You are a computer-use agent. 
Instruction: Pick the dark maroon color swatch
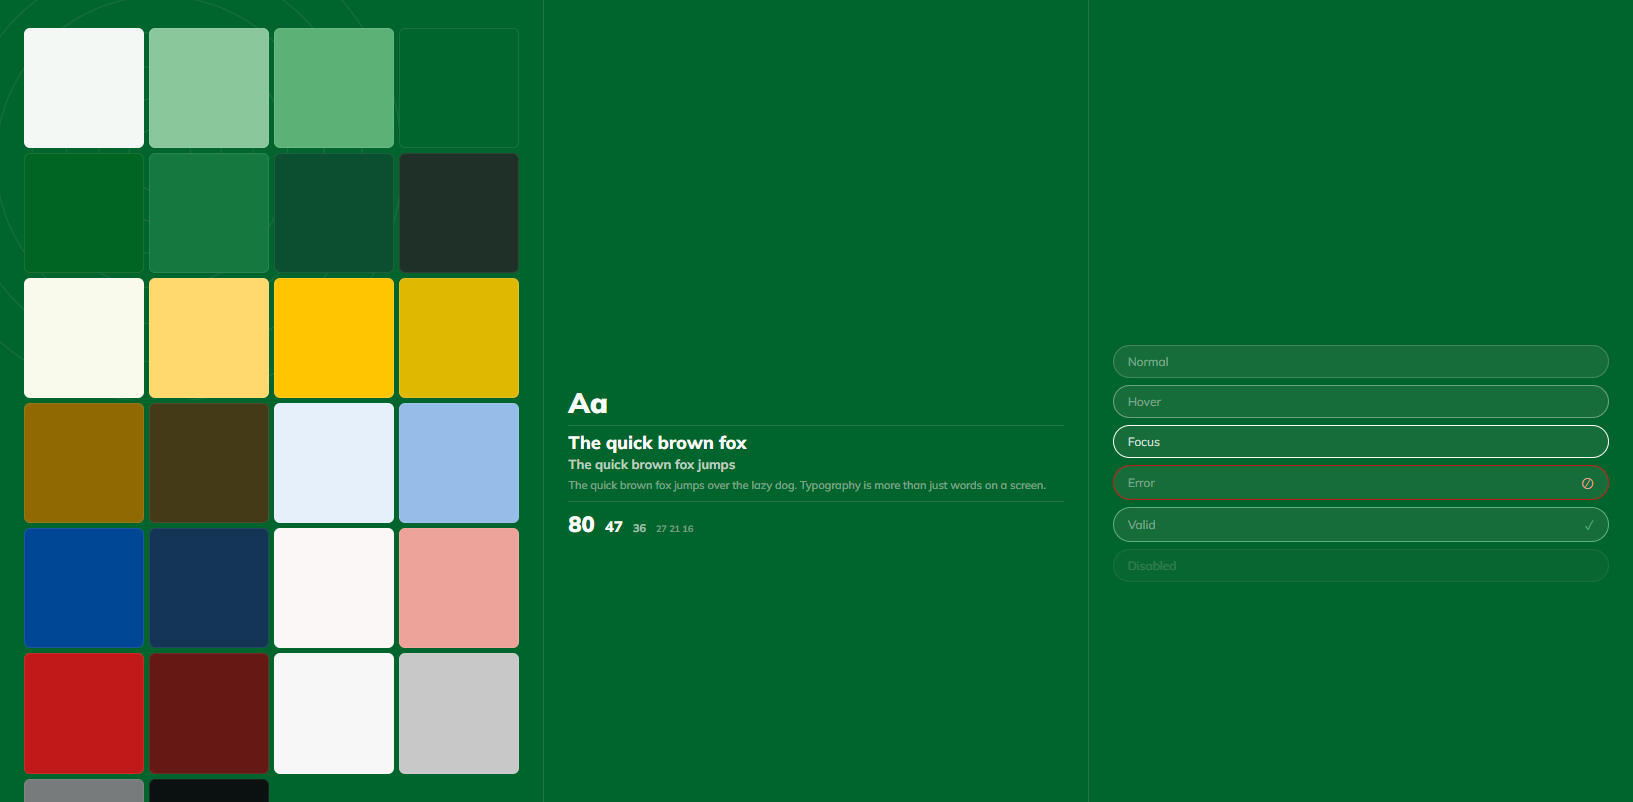(209, 713)
